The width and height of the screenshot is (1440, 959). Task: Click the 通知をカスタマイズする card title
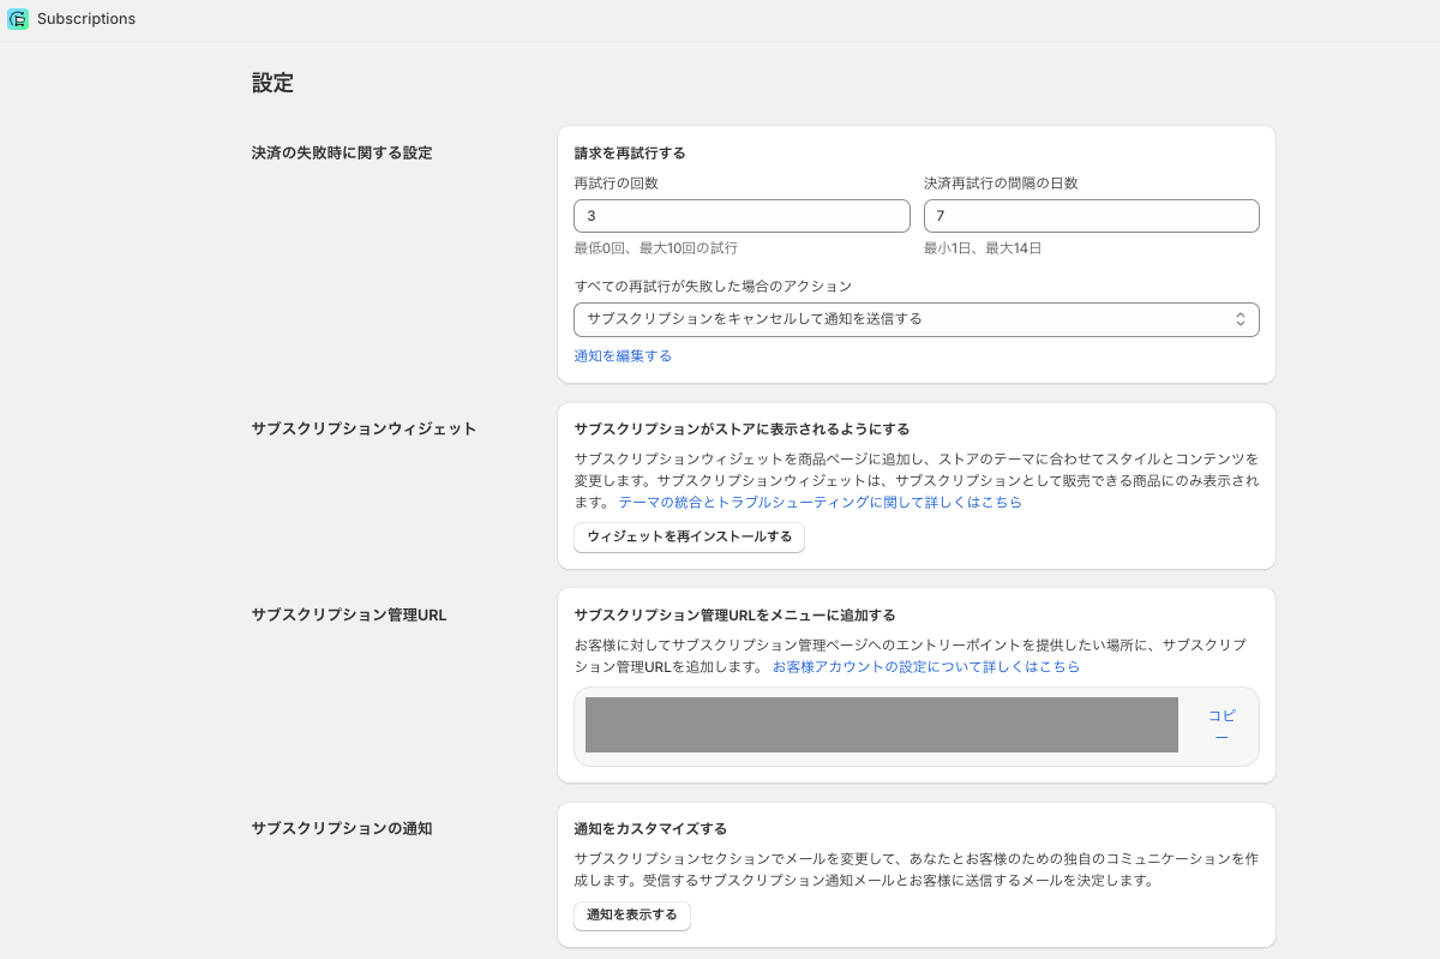click(x=650, y=829)
